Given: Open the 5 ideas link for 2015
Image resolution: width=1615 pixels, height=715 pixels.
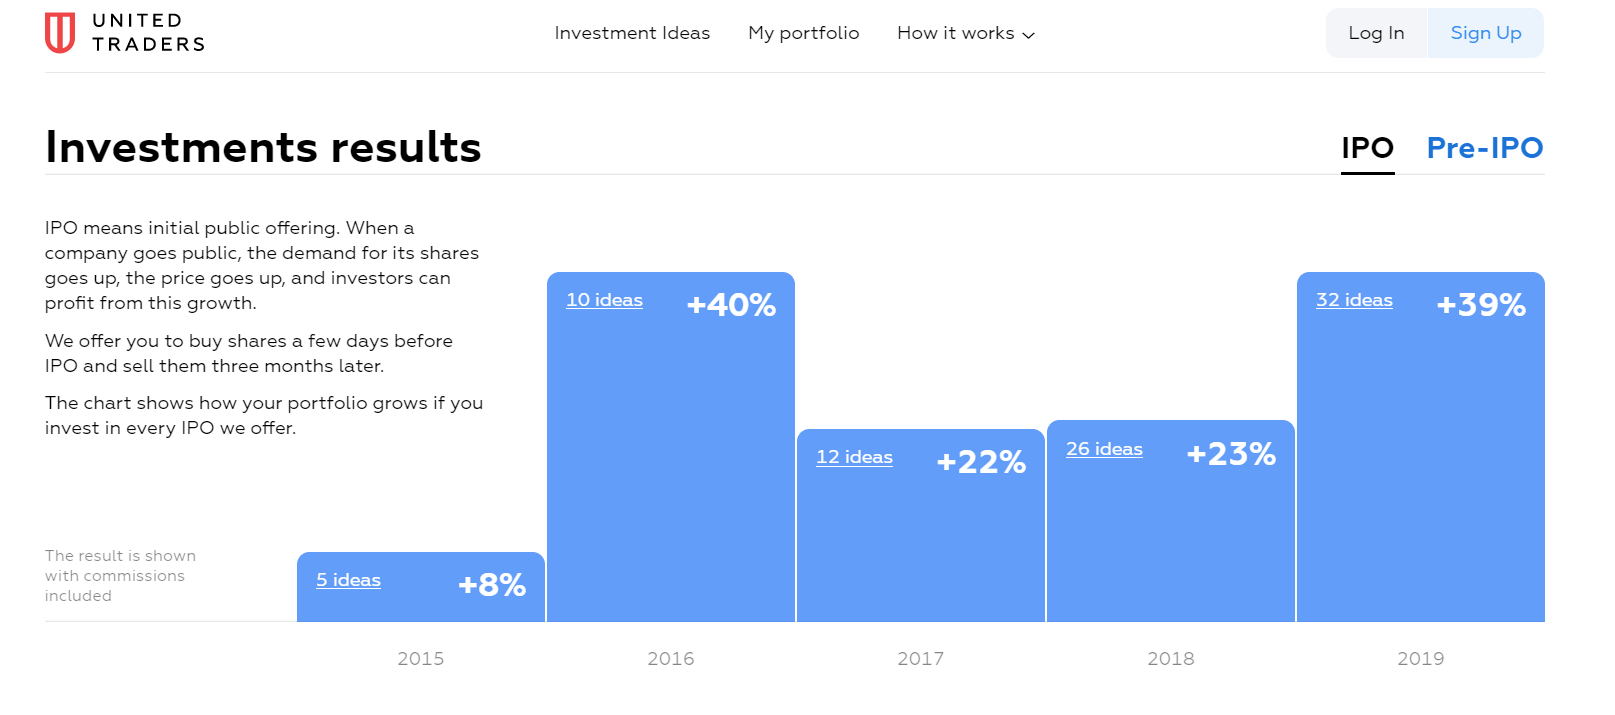Looking at the screenshot, I should [347, 580].
